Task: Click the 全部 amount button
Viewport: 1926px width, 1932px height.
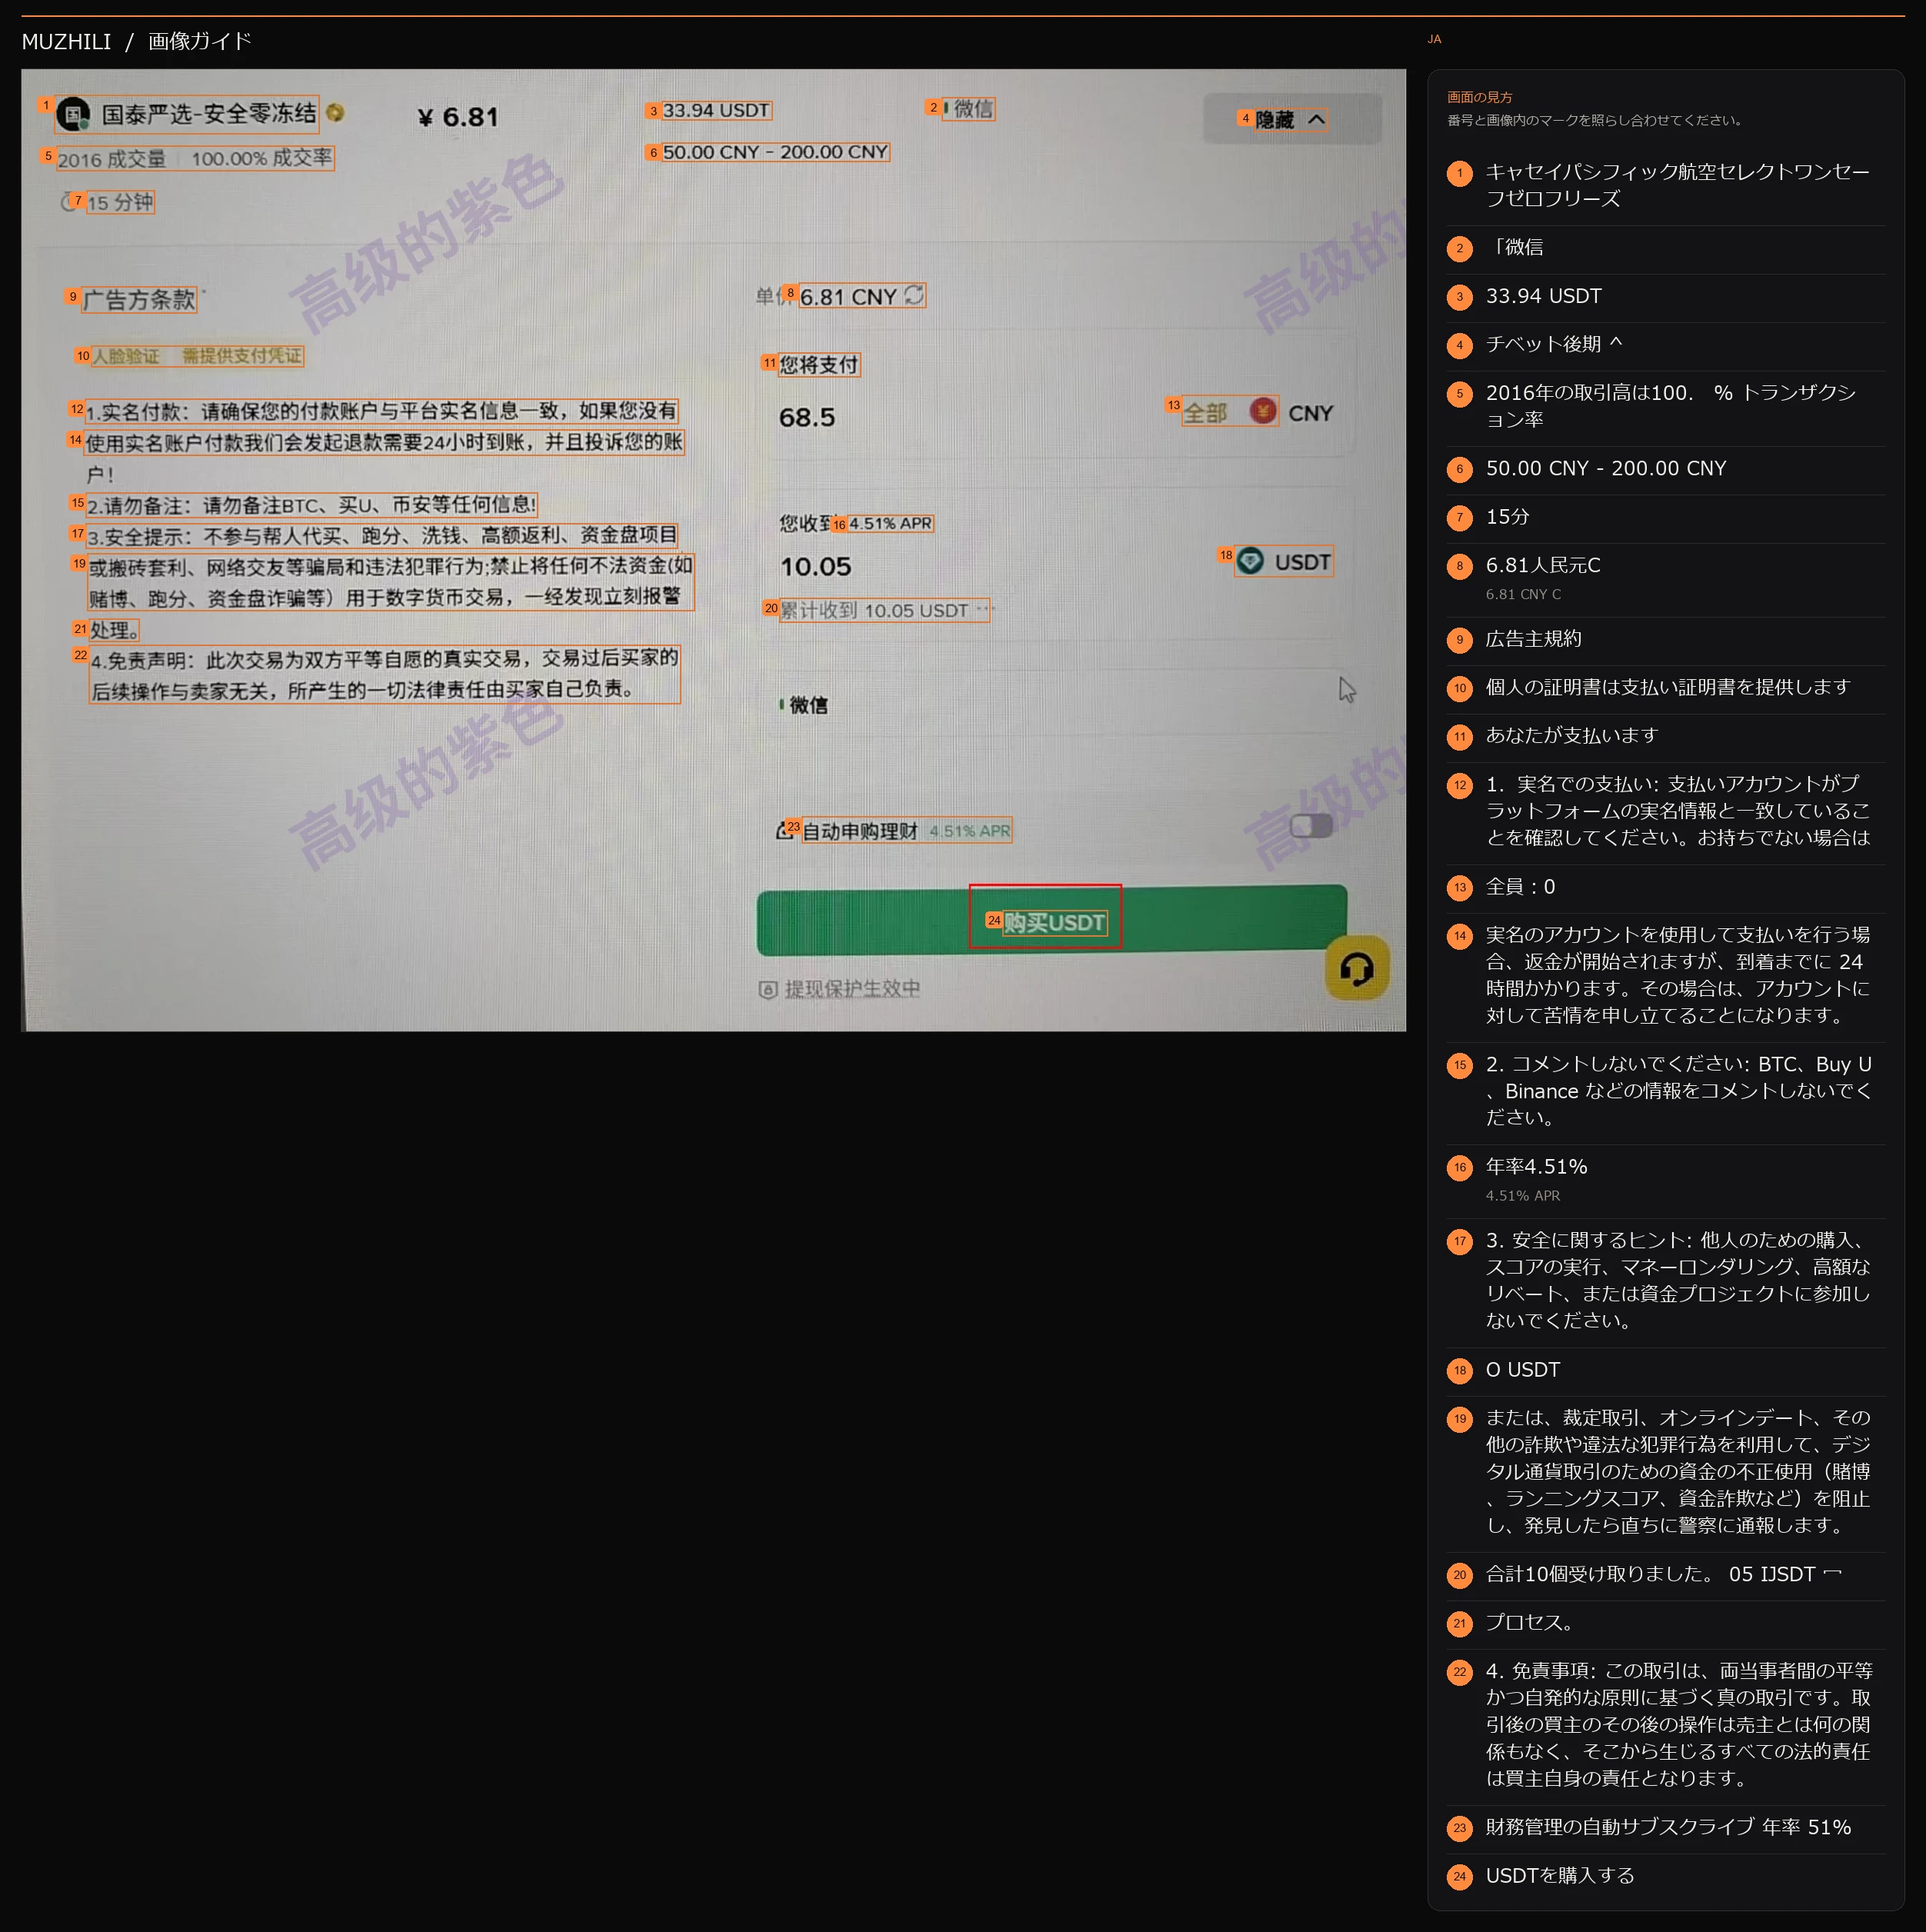Action: click(1205, 413)
